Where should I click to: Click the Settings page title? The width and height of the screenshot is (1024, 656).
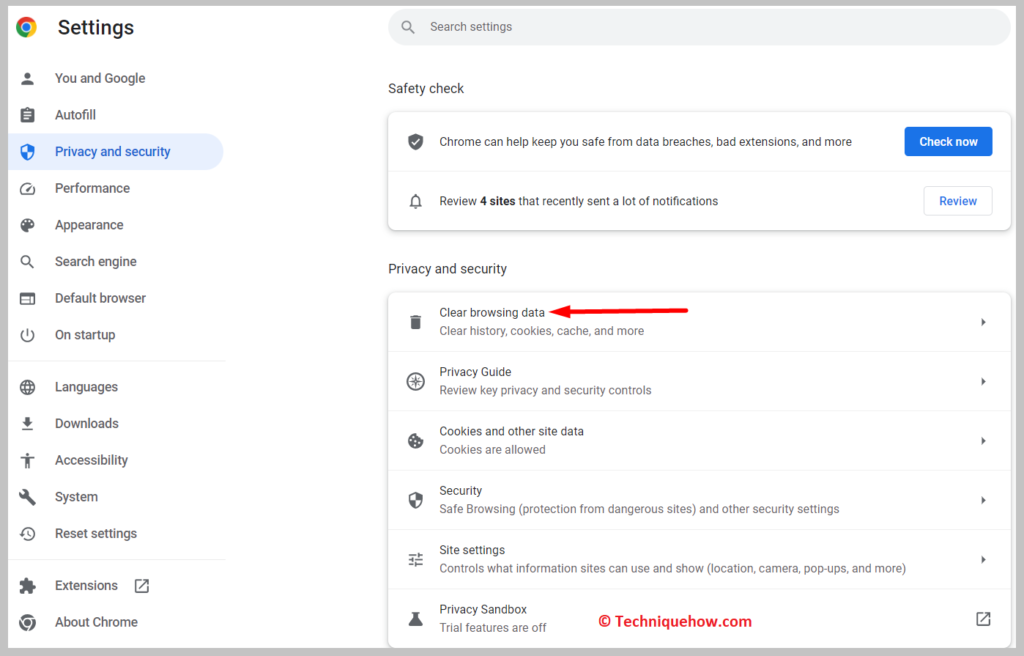(96, 27)
